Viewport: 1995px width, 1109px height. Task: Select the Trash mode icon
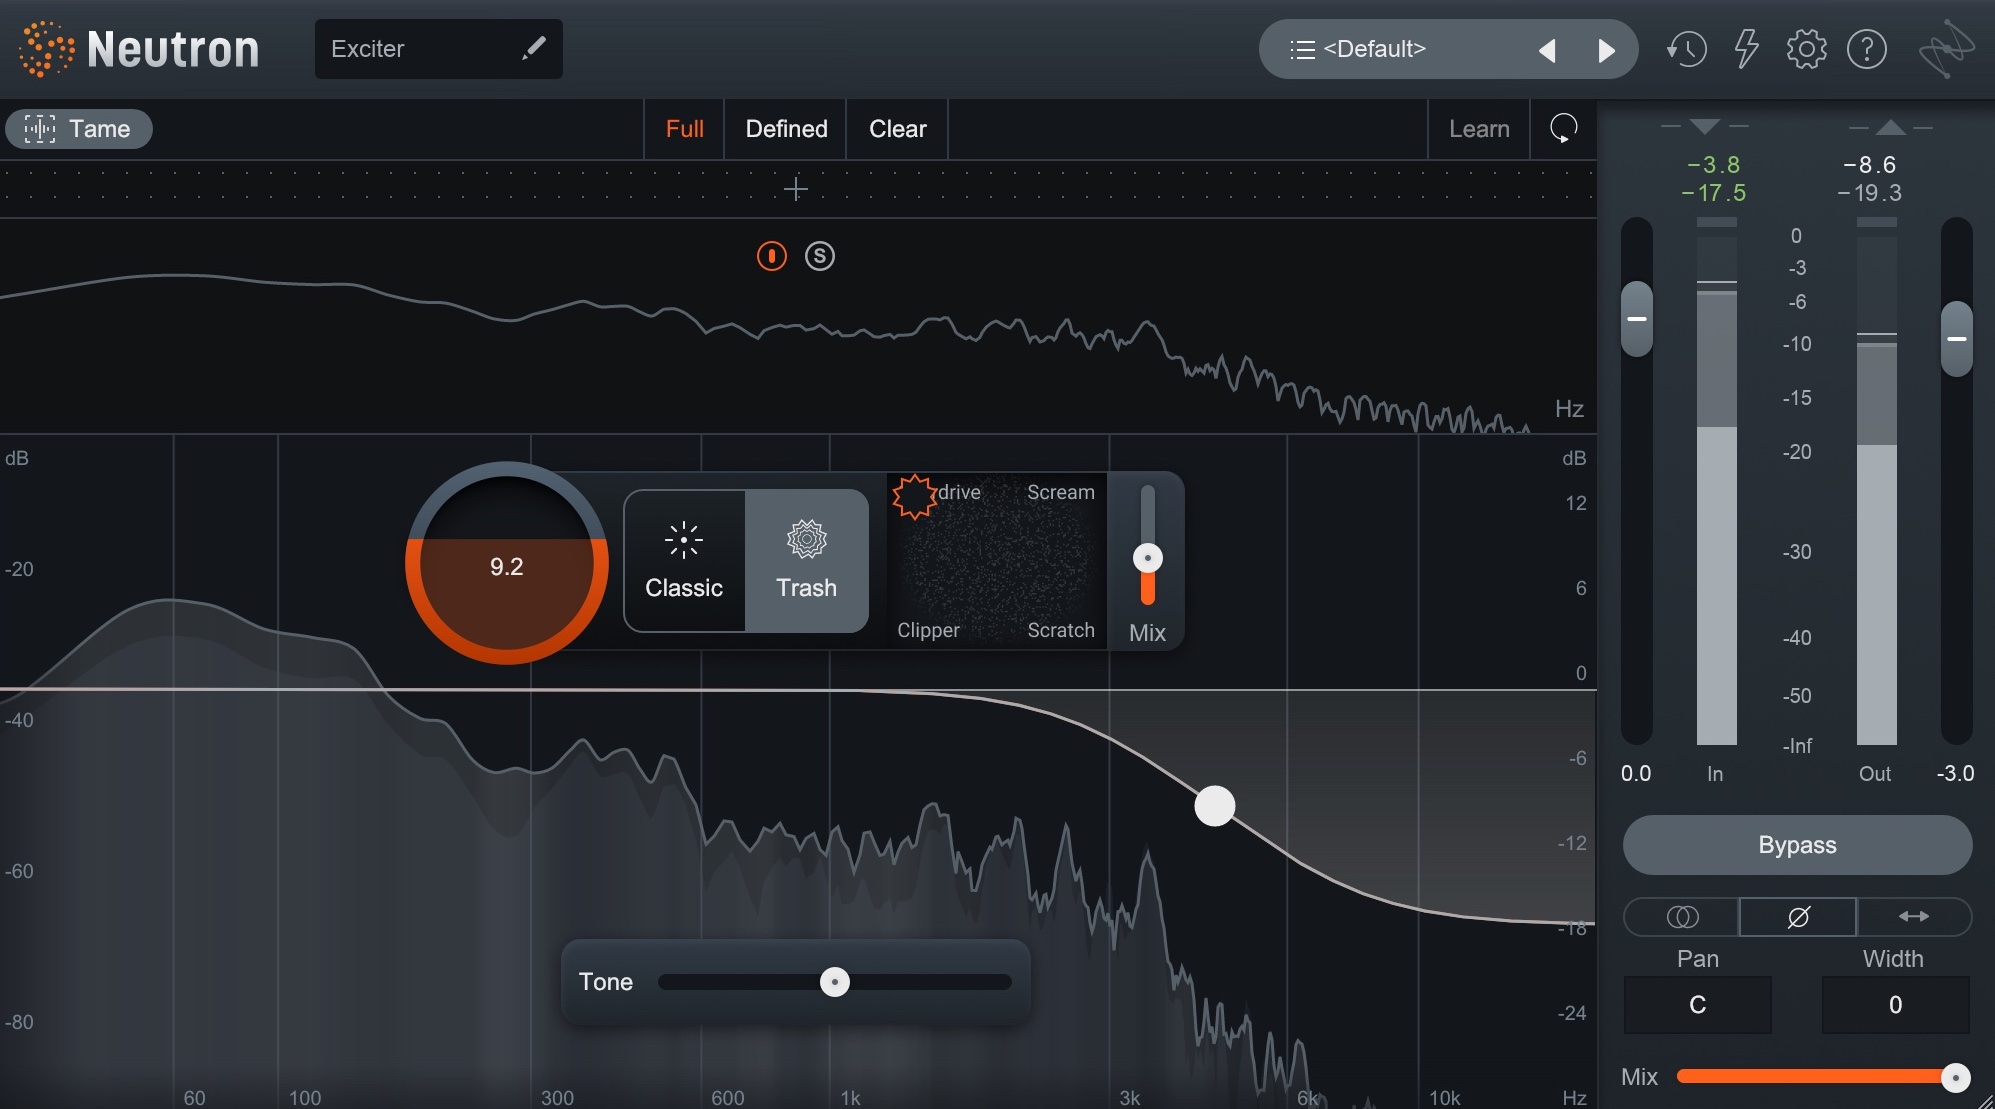pyautogui.click(x=807, y=539)
